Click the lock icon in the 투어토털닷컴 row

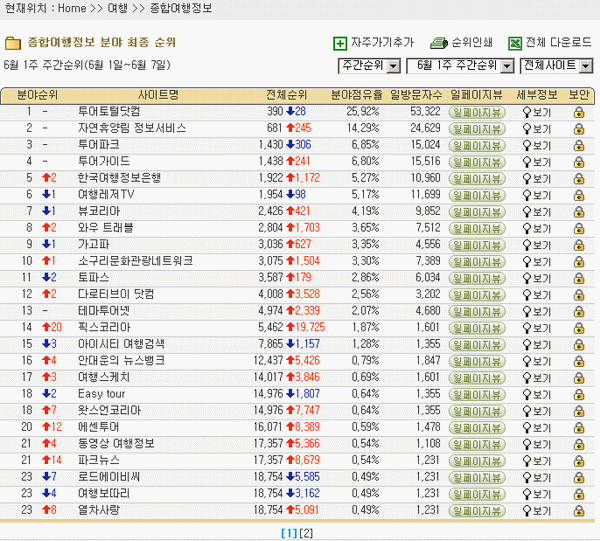coord(578,111)
